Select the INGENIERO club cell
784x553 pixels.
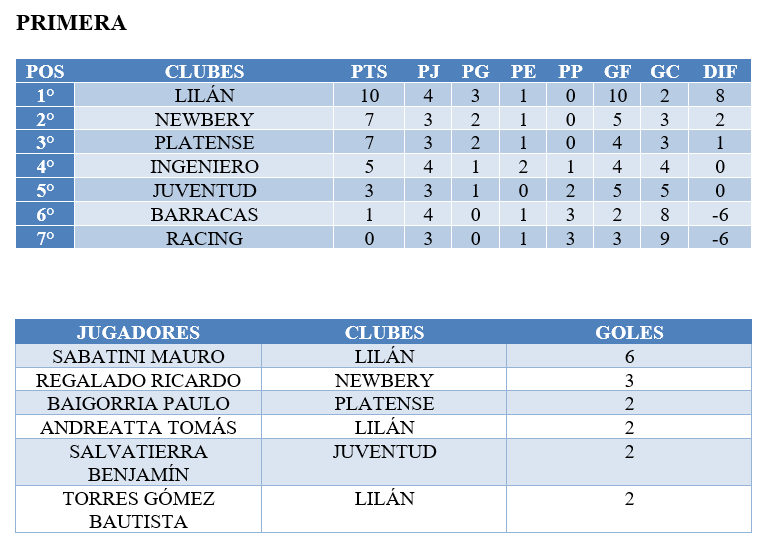click(204, 166)
